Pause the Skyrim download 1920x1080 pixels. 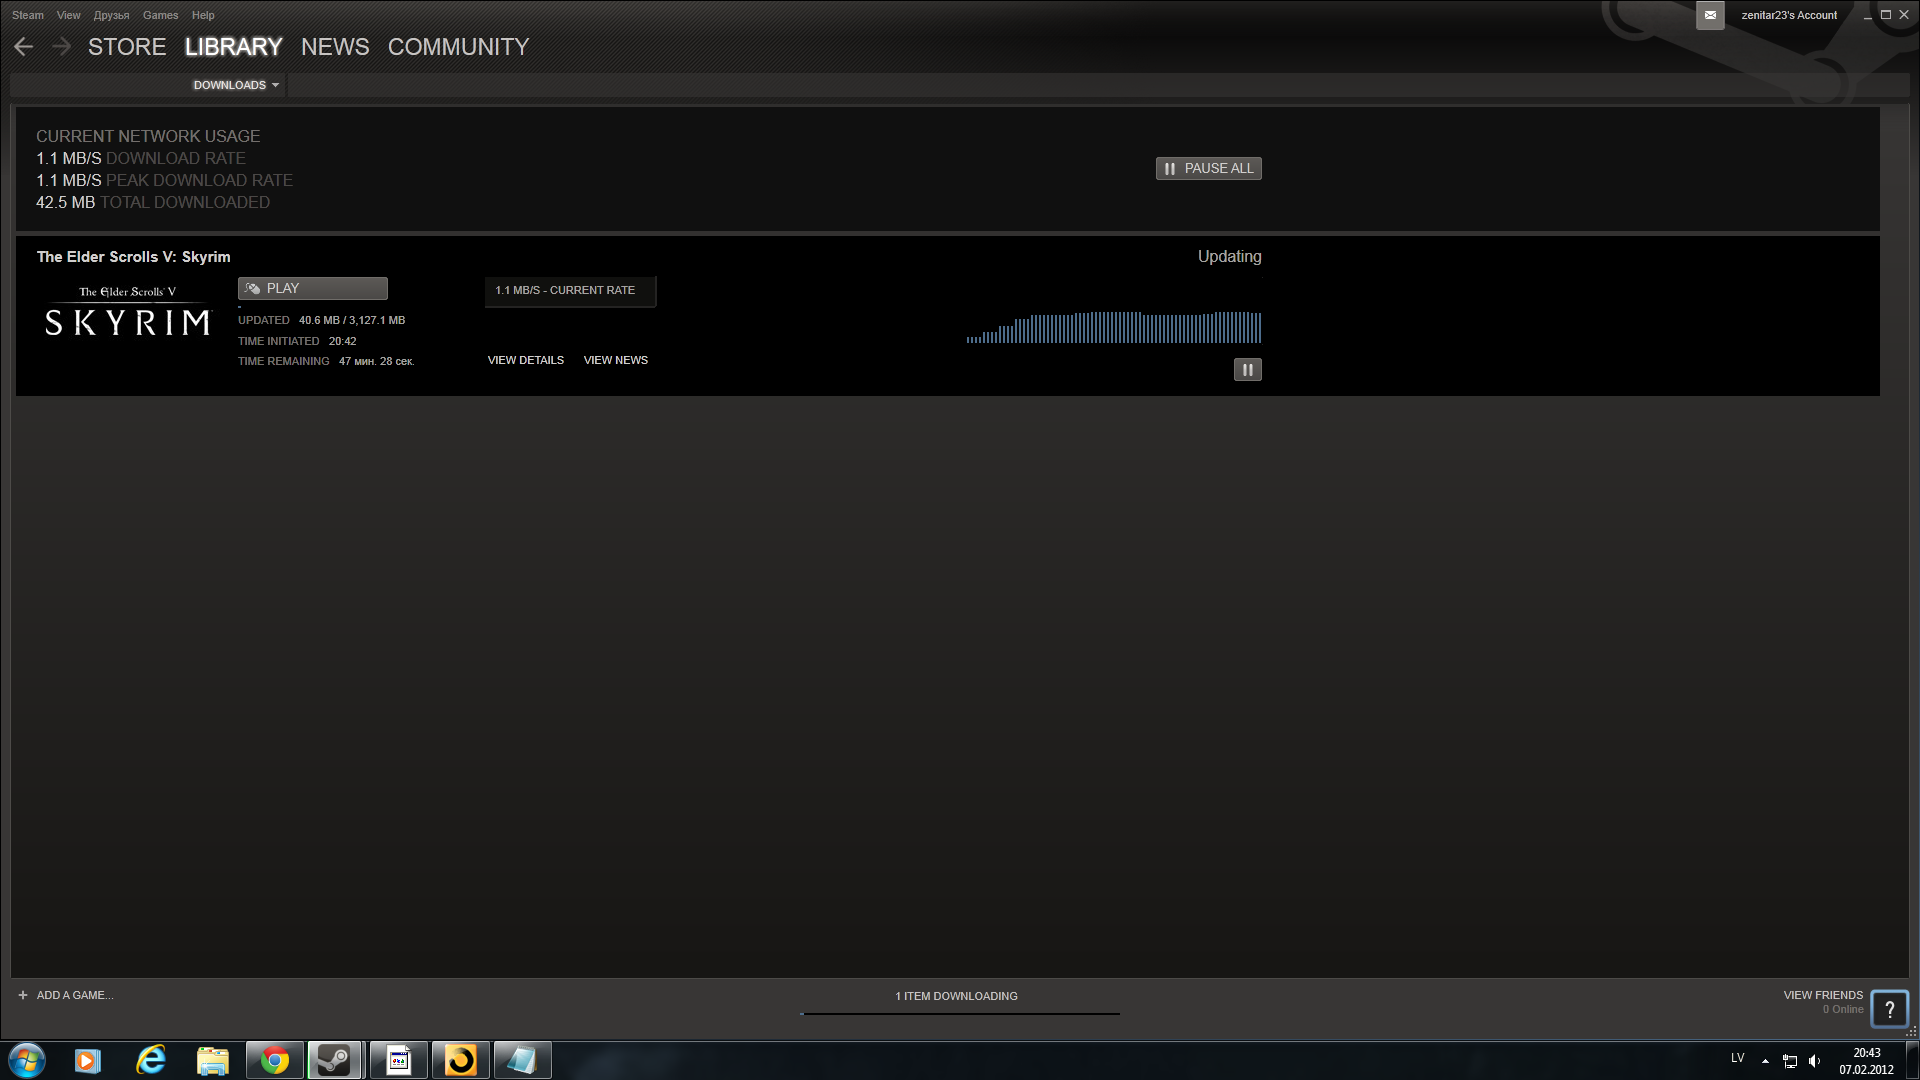[x=1247, y=370]
